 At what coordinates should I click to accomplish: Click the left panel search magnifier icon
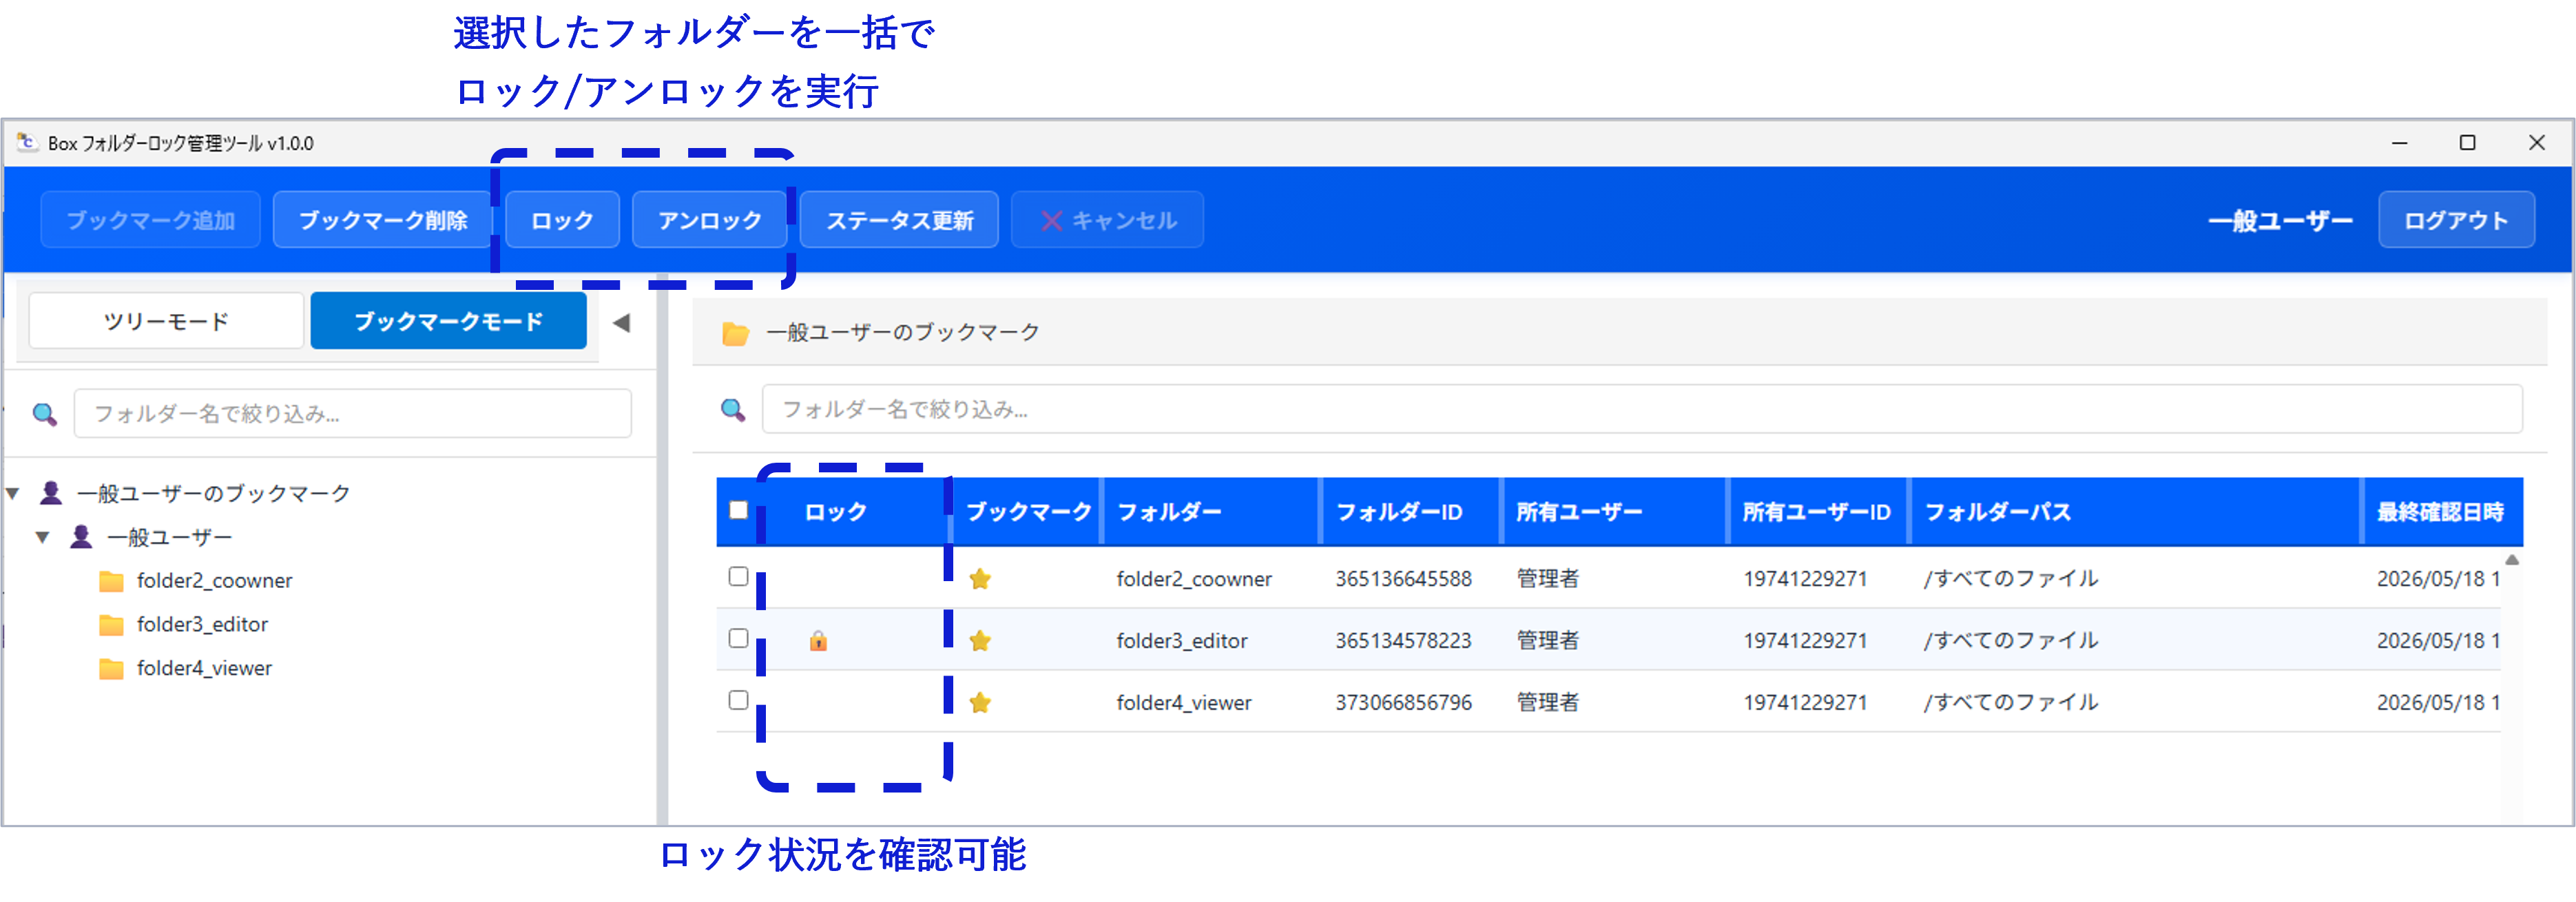(44, 413)
